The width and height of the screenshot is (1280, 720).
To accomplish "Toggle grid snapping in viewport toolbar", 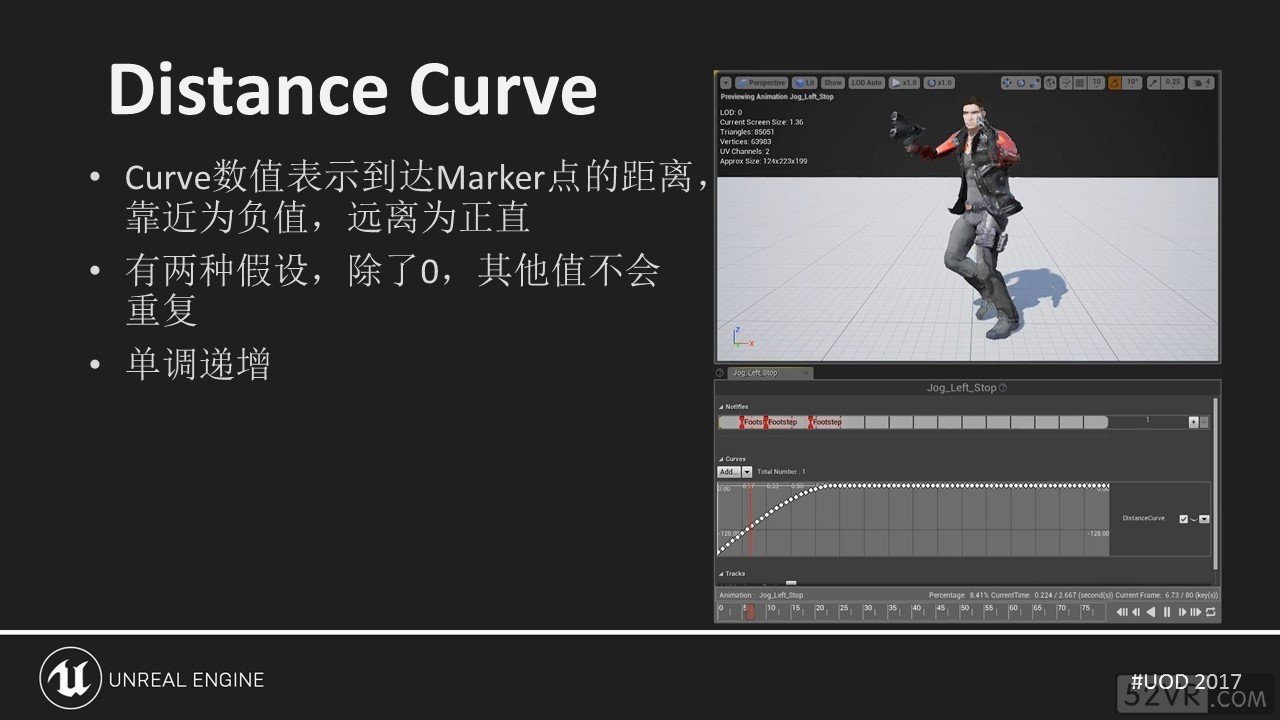I will tap(1081, 83).
